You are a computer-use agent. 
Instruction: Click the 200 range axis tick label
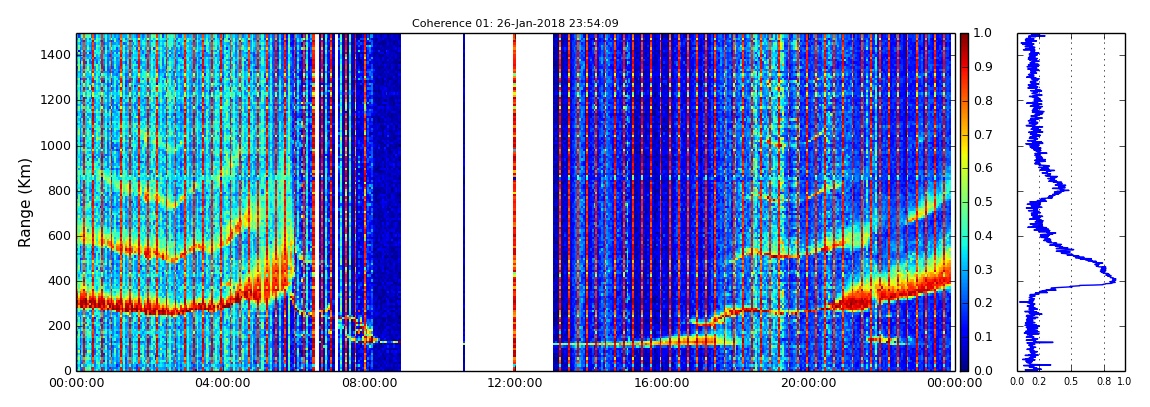pyautogui.click(x=61, y=326)
